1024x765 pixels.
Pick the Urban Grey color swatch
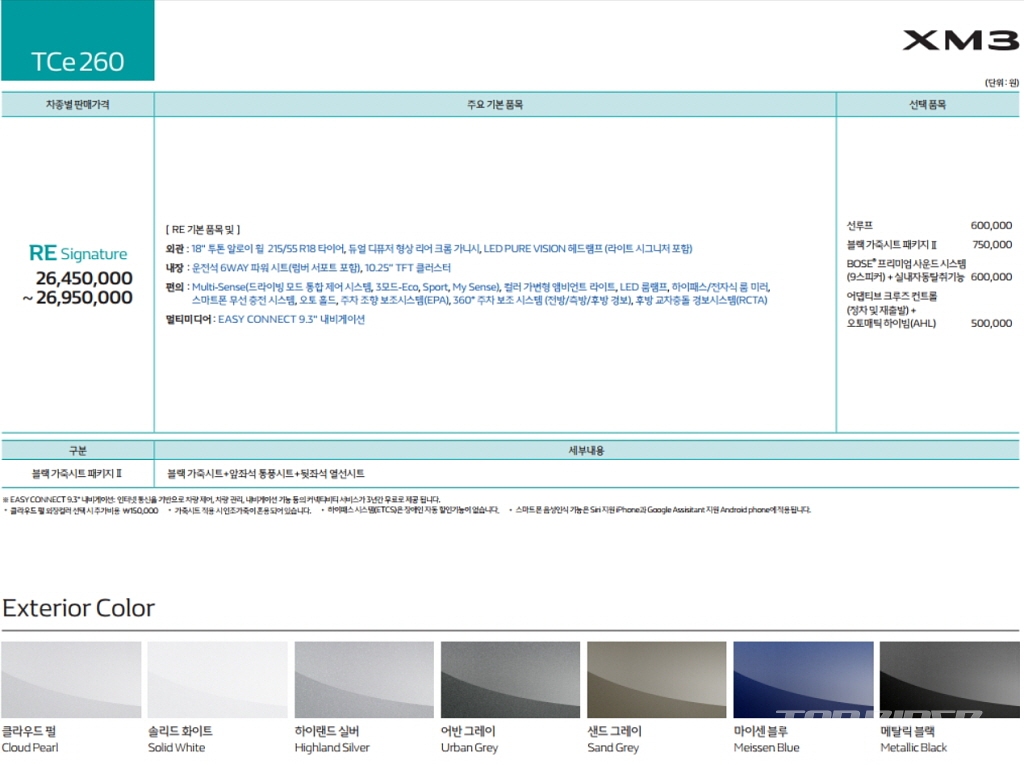(x=510, y=679)
